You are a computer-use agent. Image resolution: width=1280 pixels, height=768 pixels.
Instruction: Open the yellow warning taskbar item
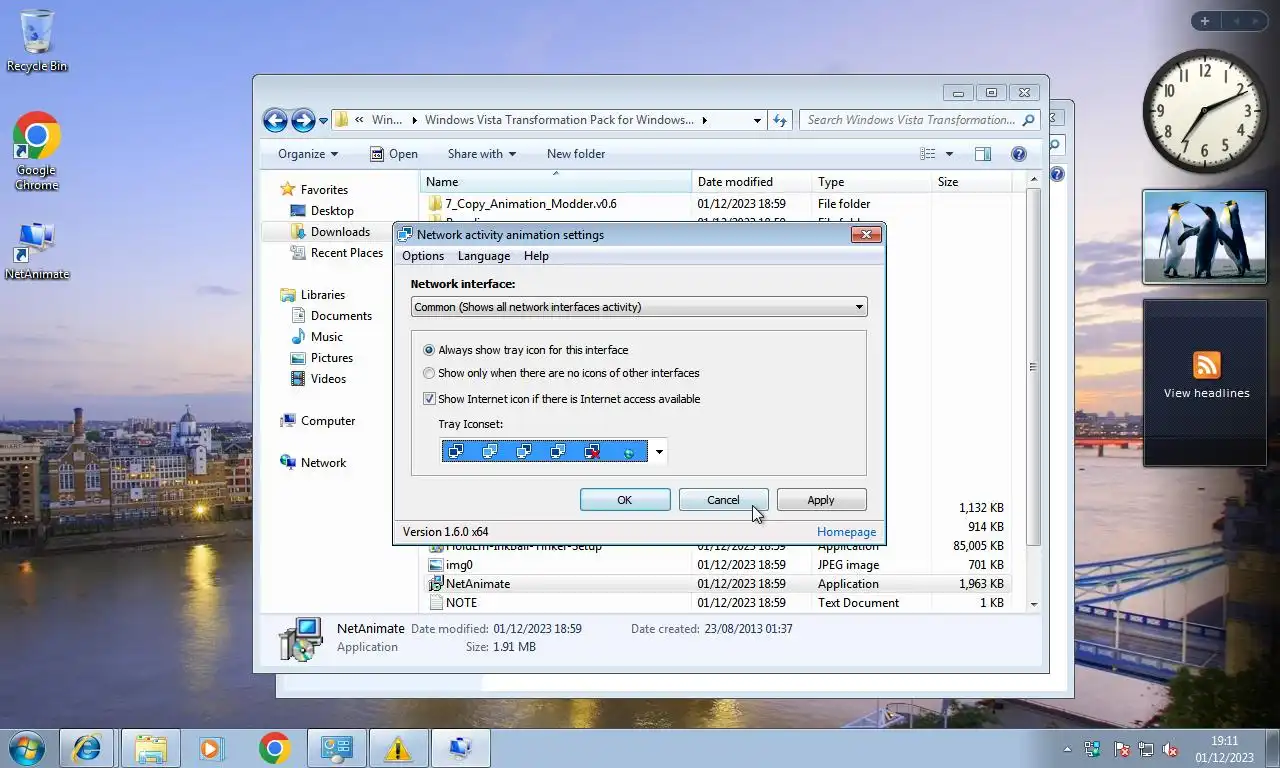[398, 748]
